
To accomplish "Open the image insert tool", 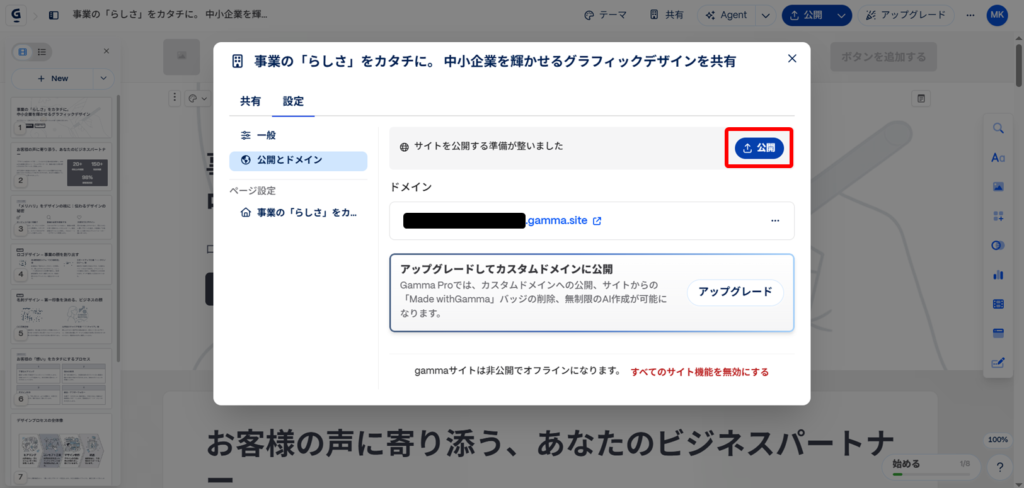I will tap(997, 187).
